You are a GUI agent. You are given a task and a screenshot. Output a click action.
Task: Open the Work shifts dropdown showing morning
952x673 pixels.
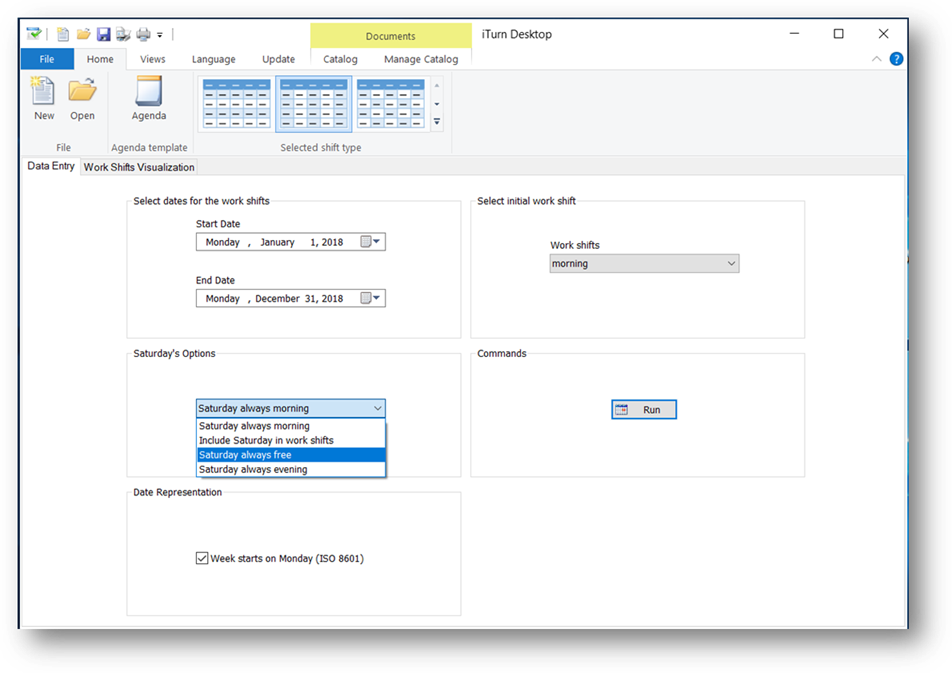(644, 264)
